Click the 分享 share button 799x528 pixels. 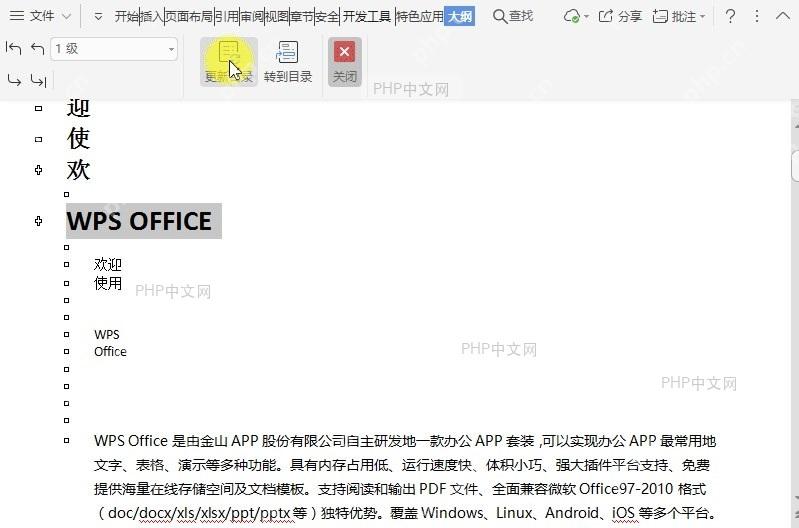620,16
